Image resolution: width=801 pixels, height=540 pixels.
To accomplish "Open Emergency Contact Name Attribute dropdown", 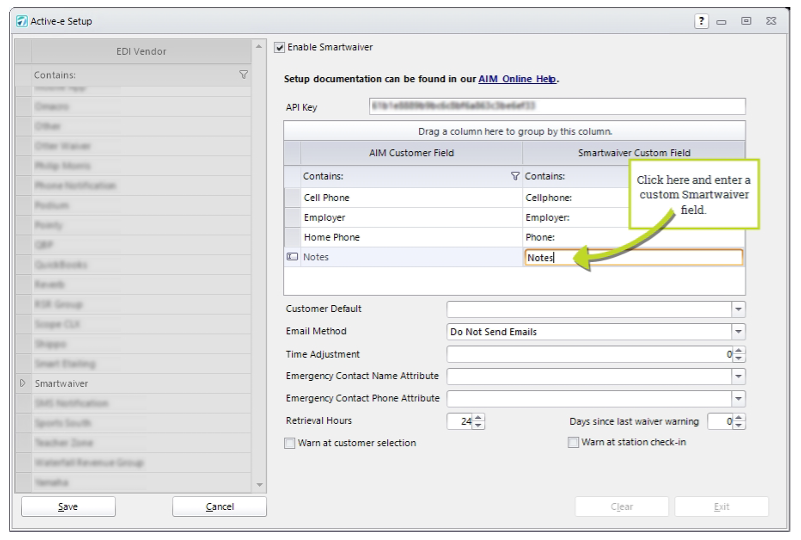I will click(x=738, y=377).
